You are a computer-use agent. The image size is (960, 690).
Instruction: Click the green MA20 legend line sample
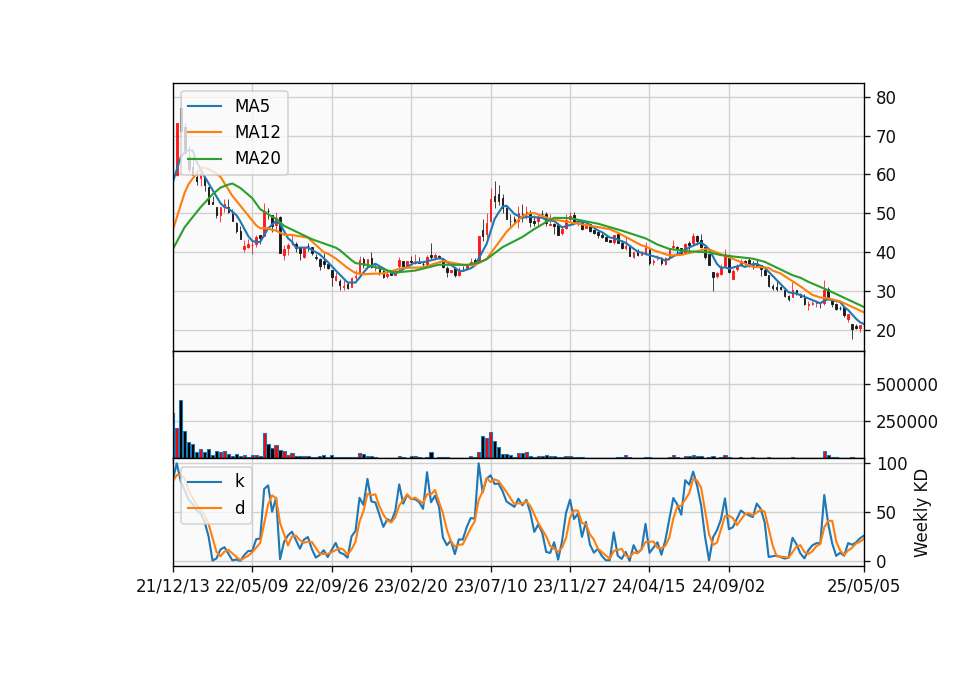204,159
